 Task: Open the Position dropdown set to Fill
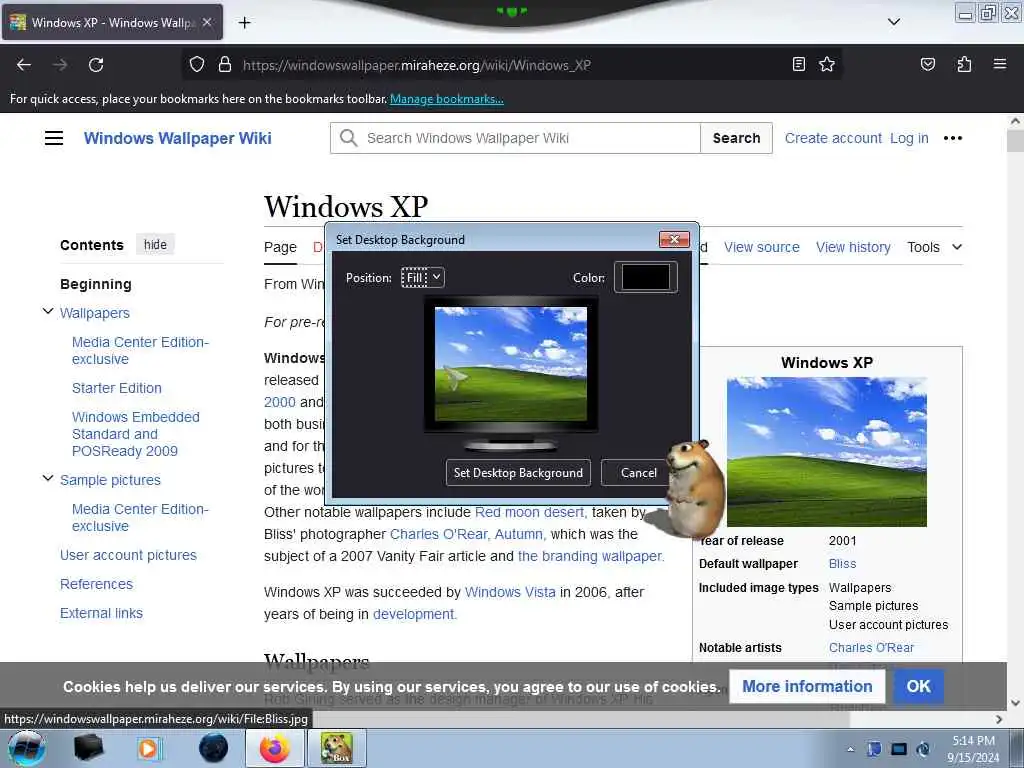(423, 278)
